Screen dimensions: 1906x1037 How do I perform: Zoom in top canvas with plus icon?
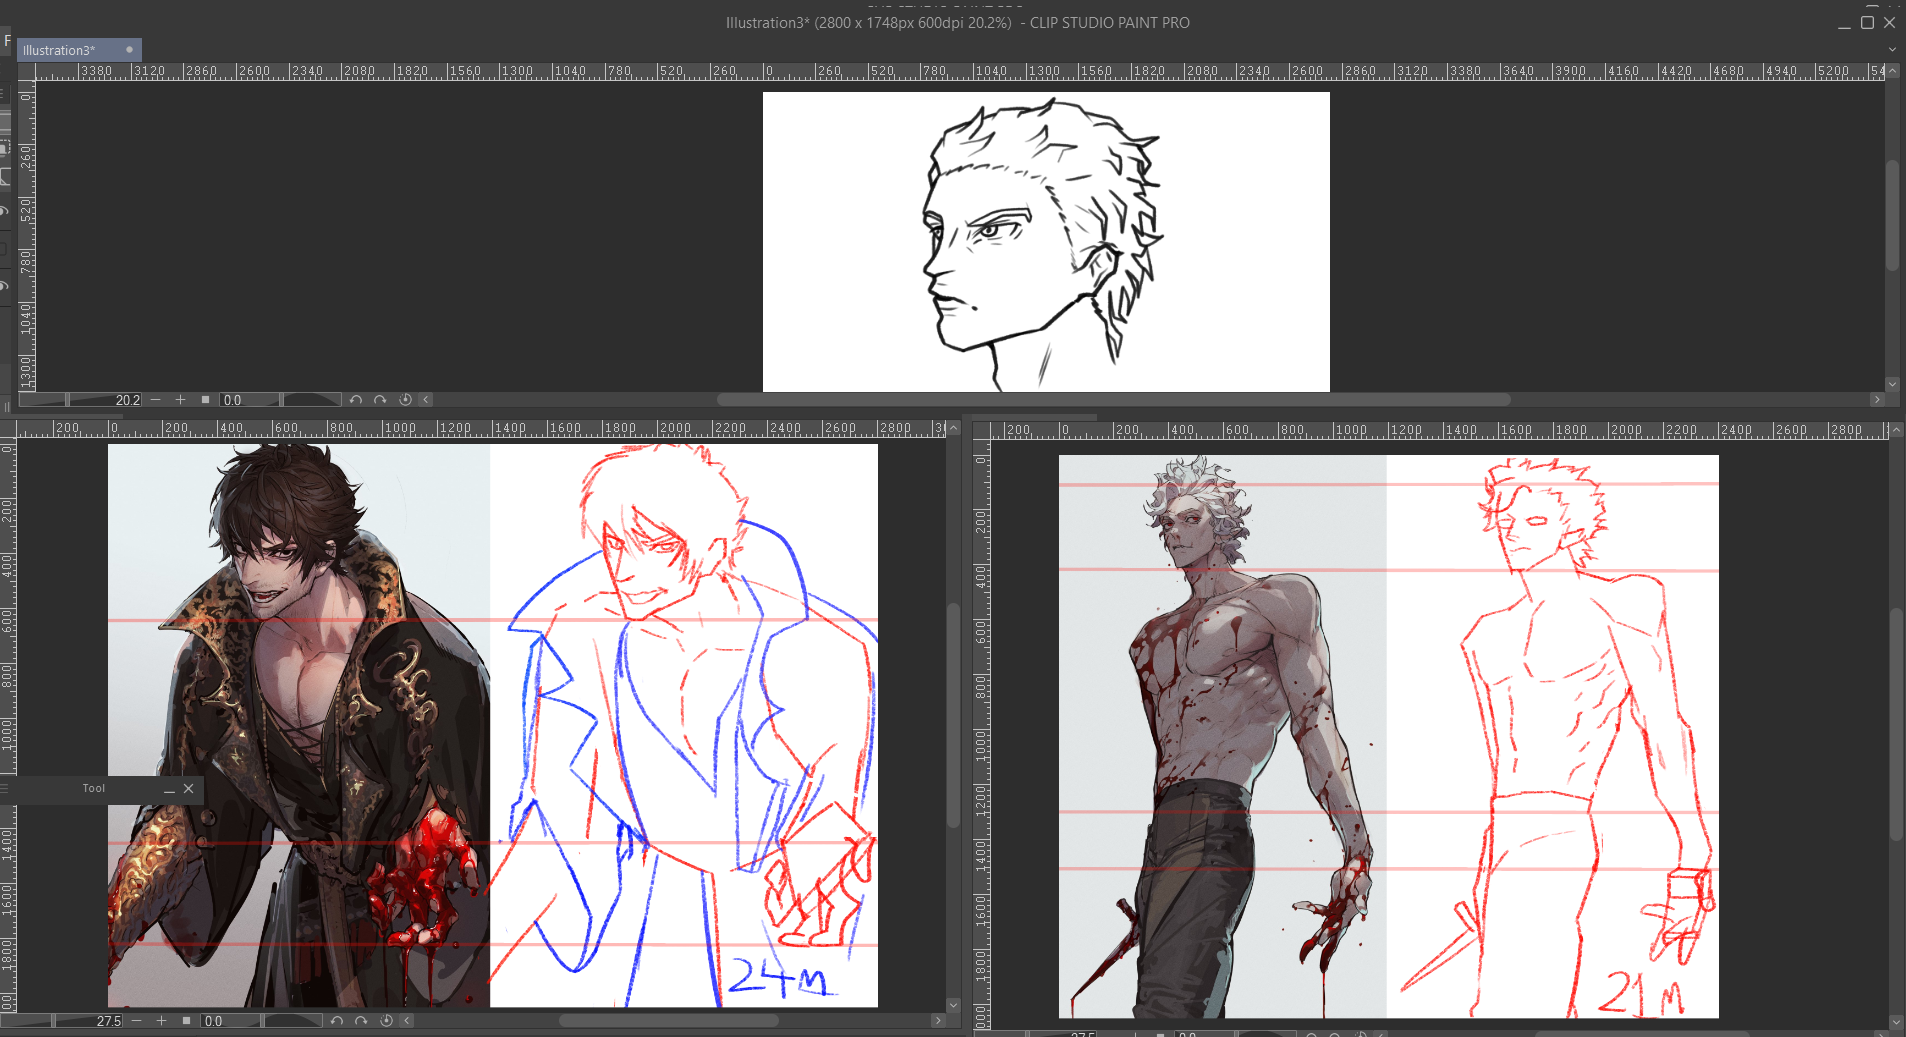pyautogui.click(x=180, y=400)
